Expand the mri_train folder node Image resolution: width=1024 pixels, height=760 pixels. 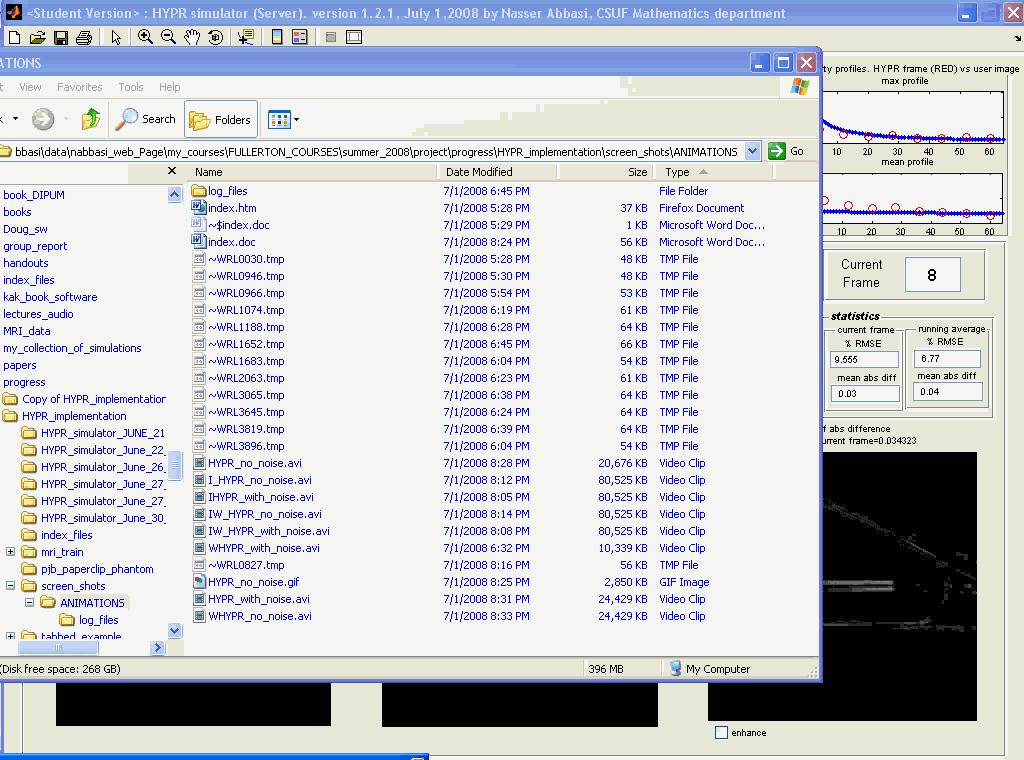point(11,552)
